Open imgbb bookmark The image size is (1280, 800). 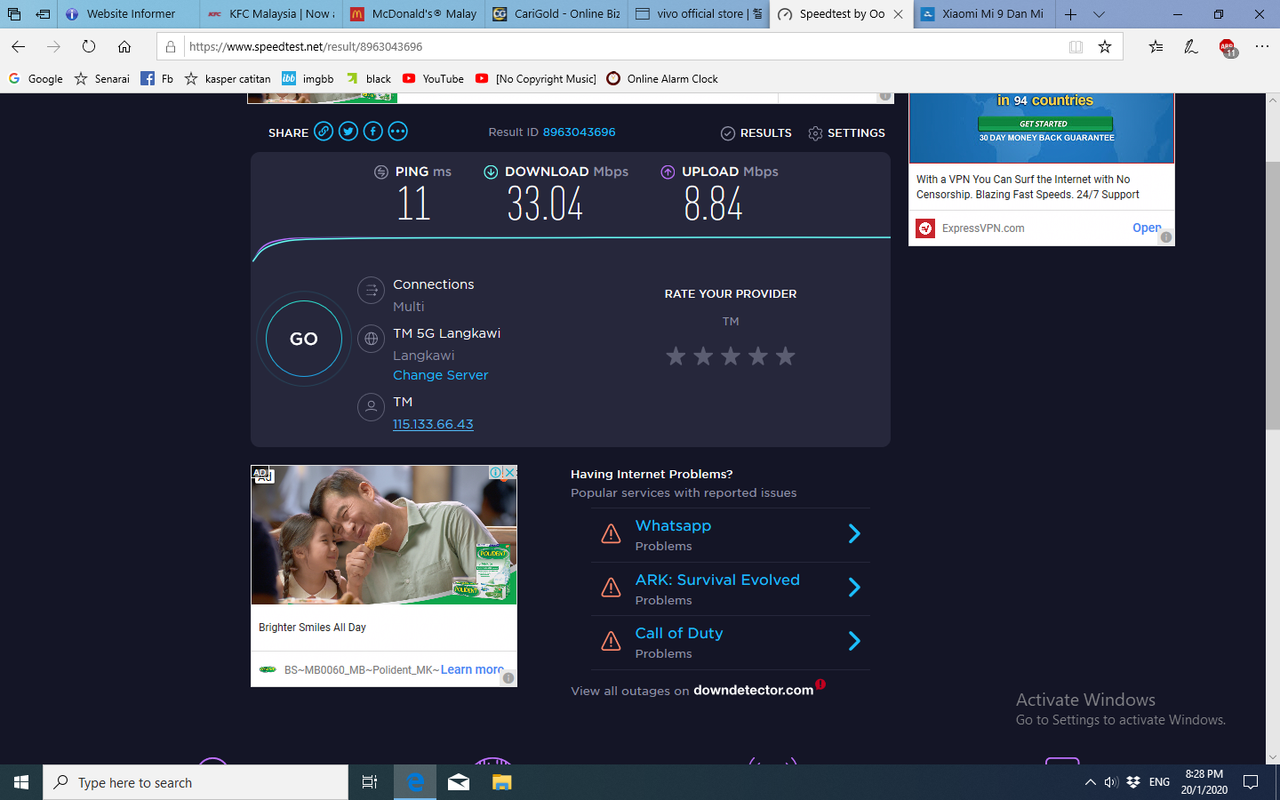pos(308,78)
